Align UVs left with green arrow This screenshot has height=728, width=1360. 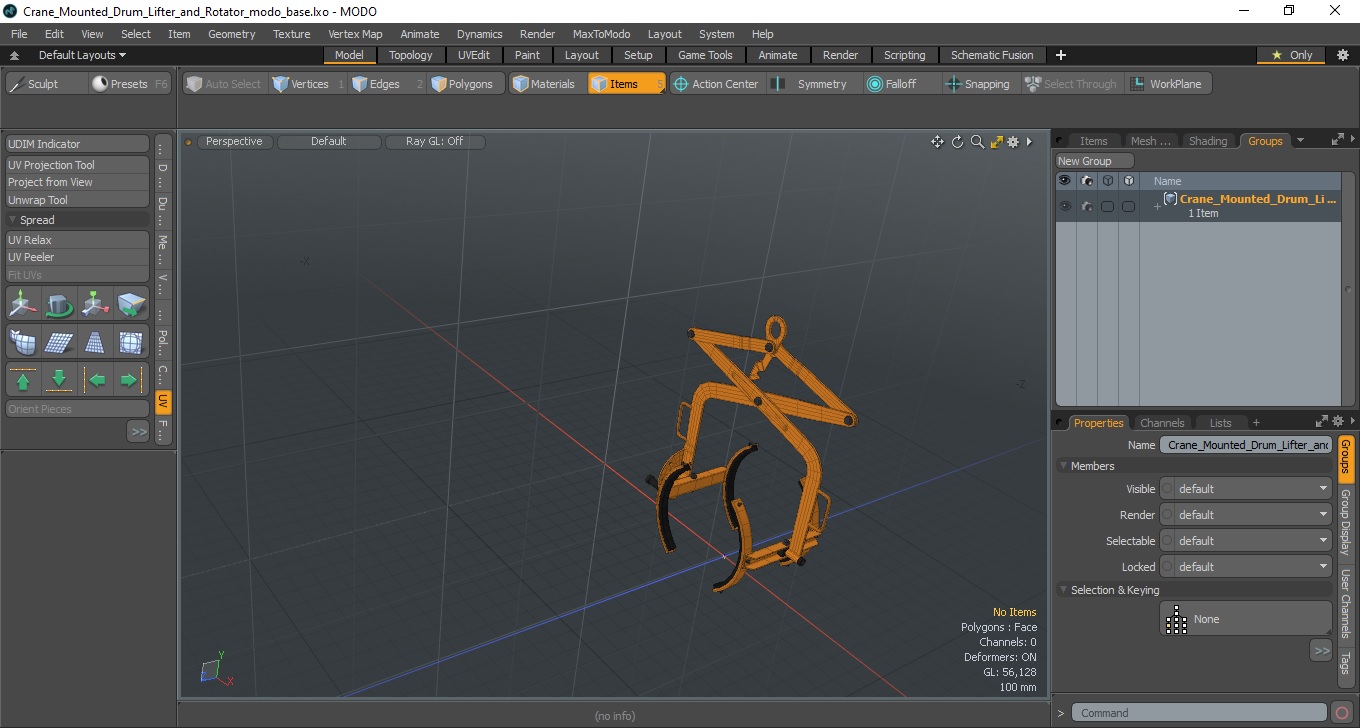(95, 380)
